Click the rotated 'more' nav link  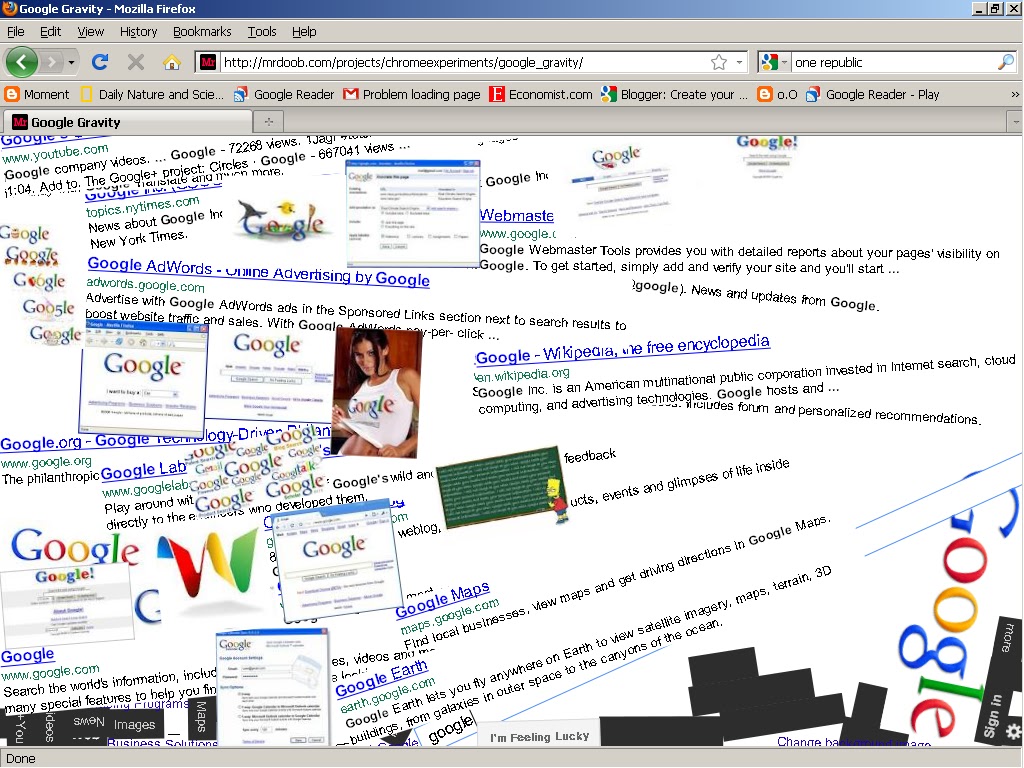pos(1008,637)
